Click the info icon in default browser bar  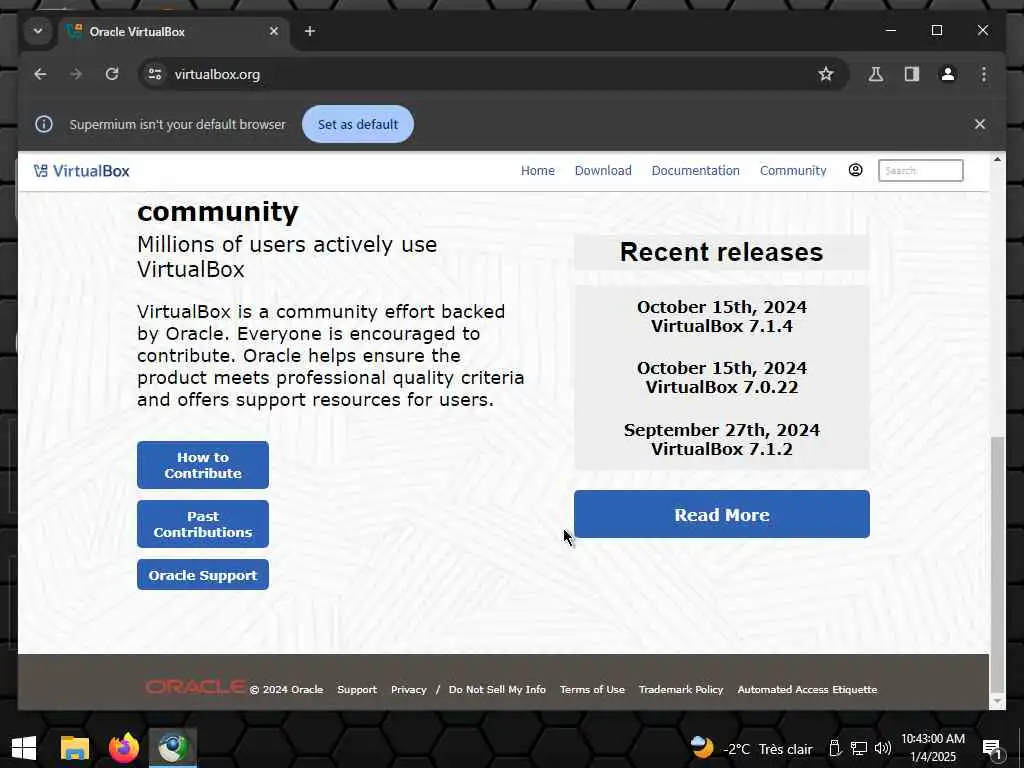[x=44, y=124]
